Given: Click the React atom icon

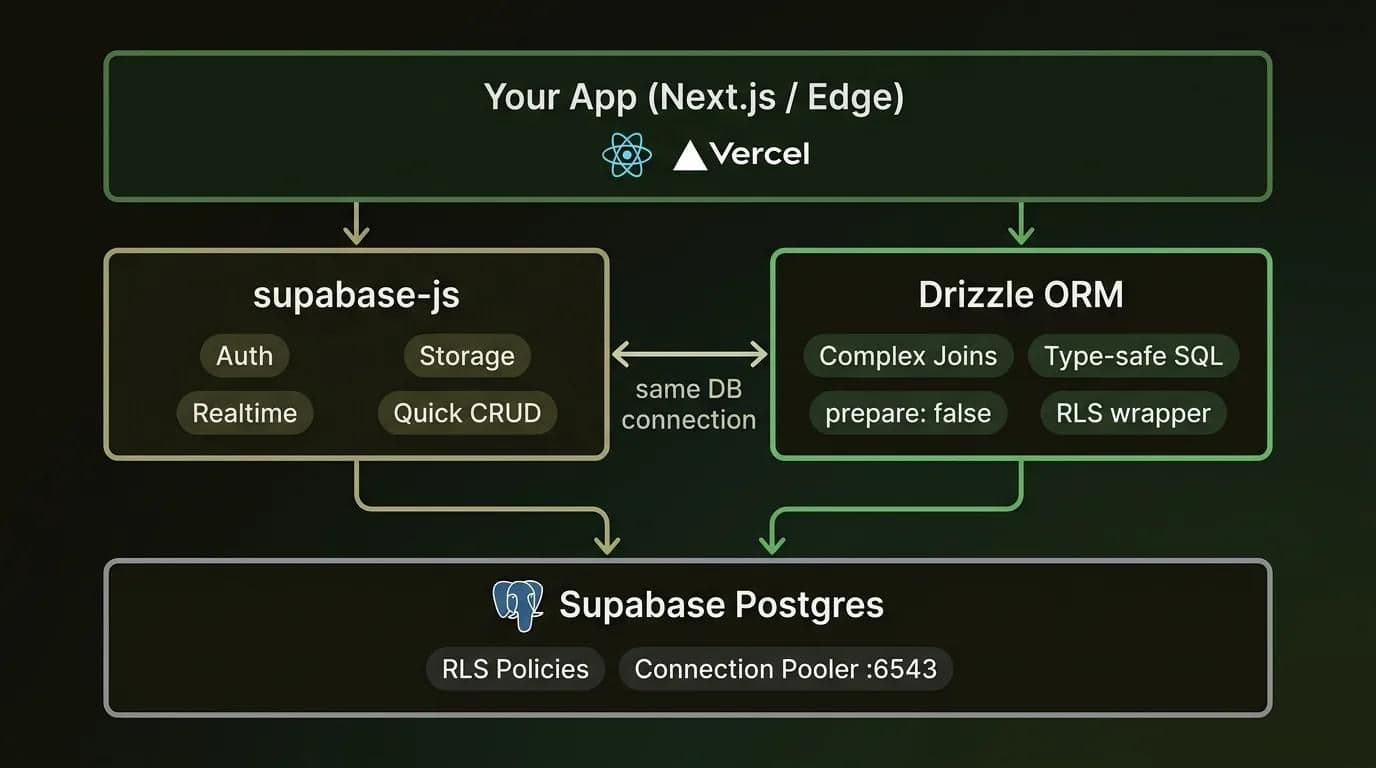Looking at the screenshot, I should 627,155.
